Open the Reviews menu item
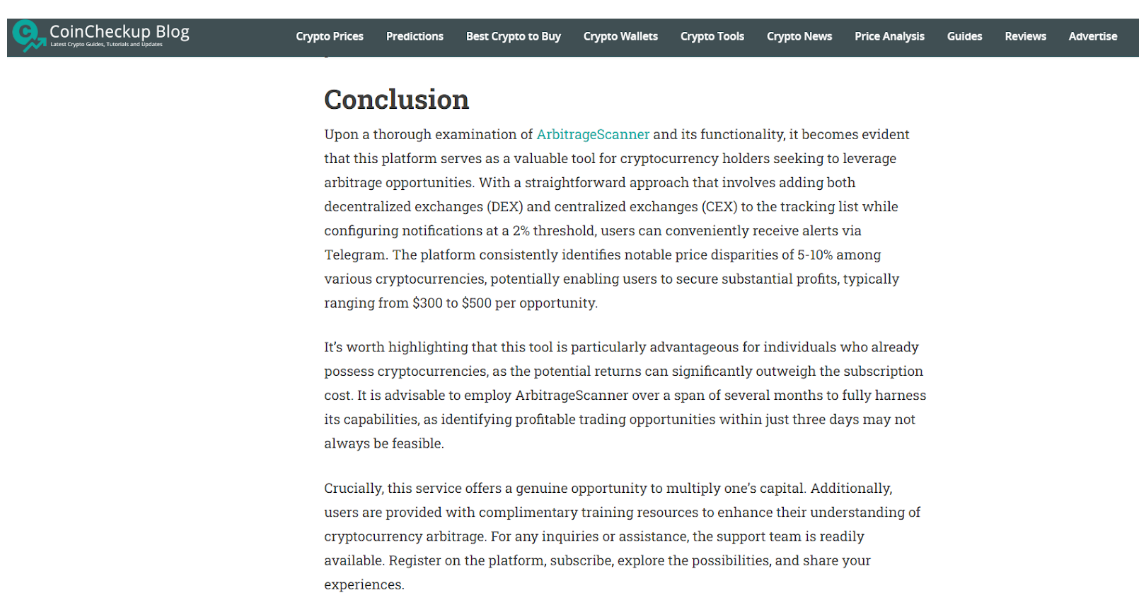The image size is (1145, 611). pyautogui.click(x=1025, y=37)
